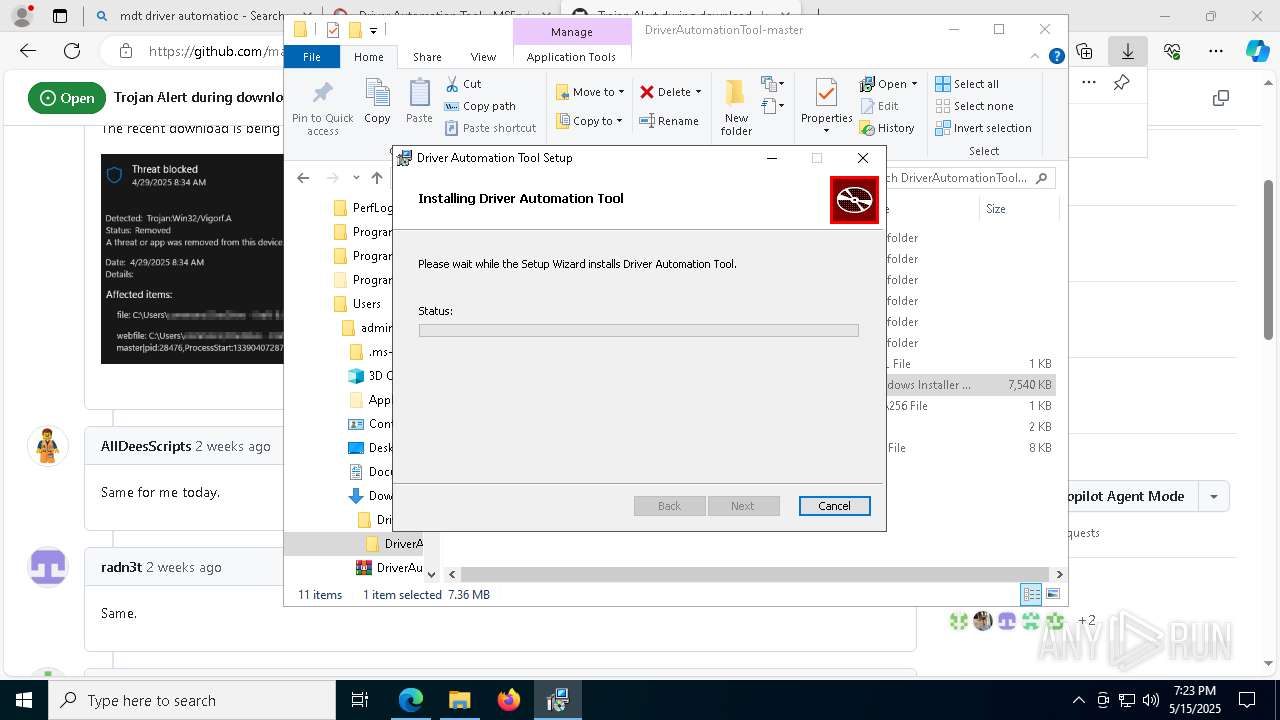
Task: Switch to mdt driver automatioc Search tab
Action: tap(188, 16)
